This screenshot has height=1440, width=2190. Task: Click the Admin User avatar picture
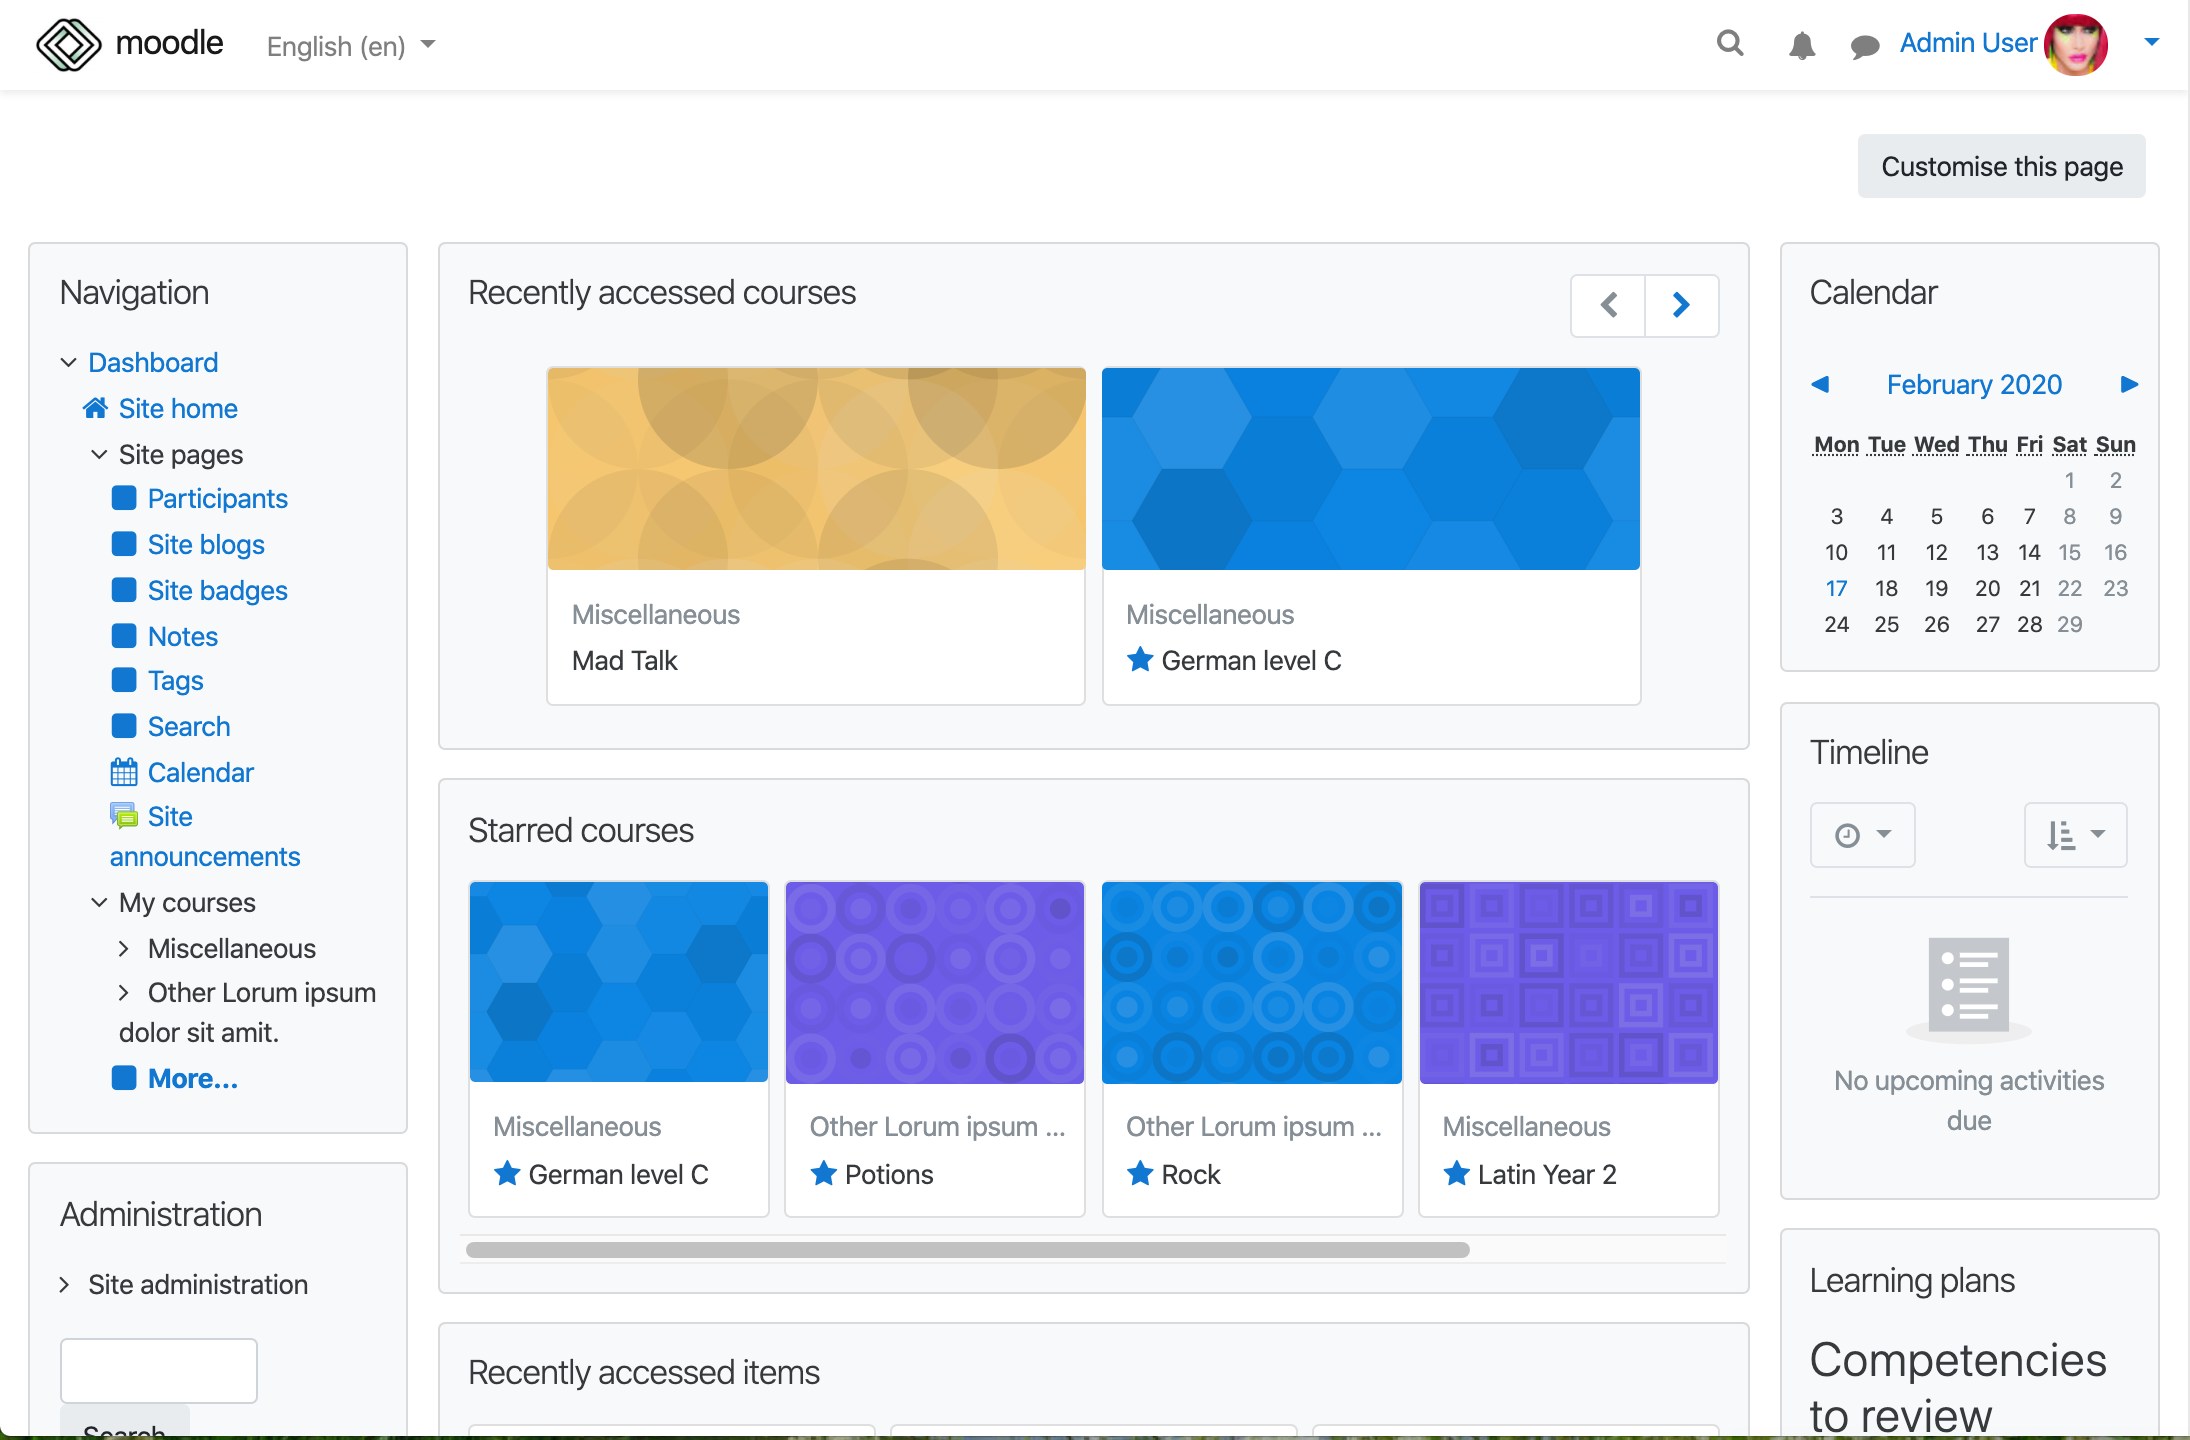pos(2076,45)
